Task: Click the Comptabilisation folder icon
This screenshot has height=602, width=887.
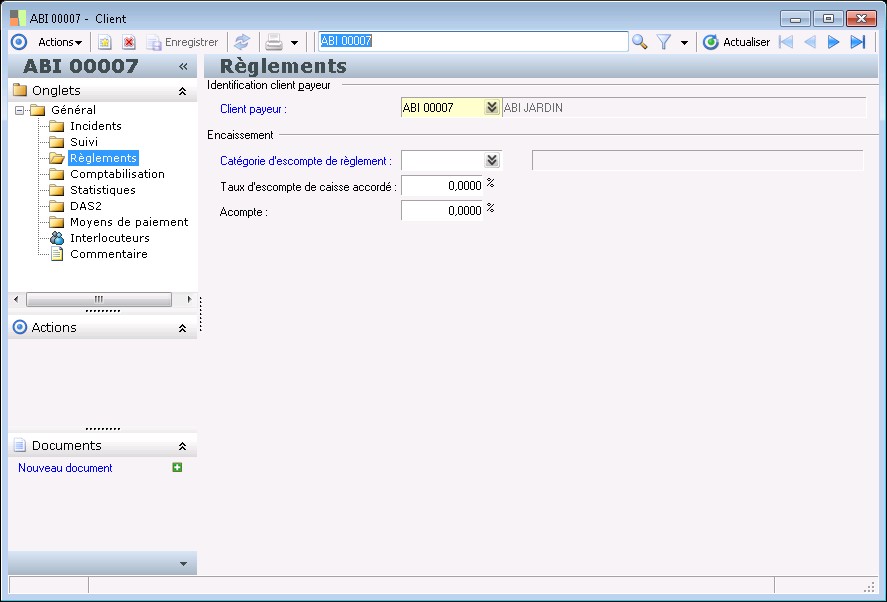Action: (57, 174)
